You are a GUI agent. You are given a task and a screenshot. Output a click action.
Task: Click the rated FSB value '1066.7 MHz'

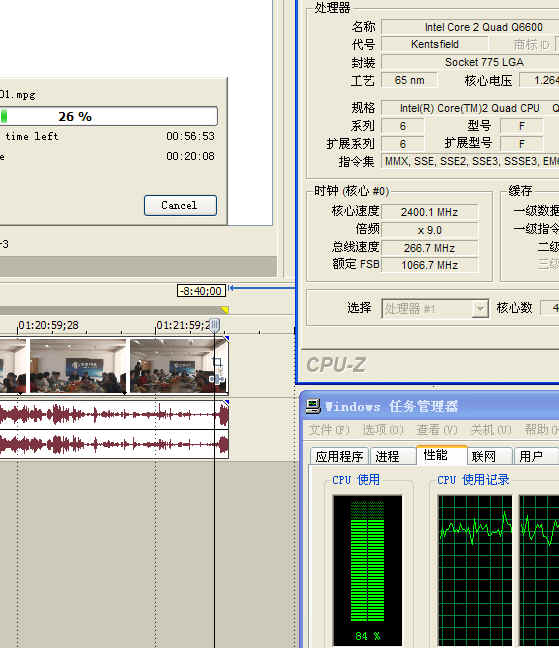click(430, 265)
